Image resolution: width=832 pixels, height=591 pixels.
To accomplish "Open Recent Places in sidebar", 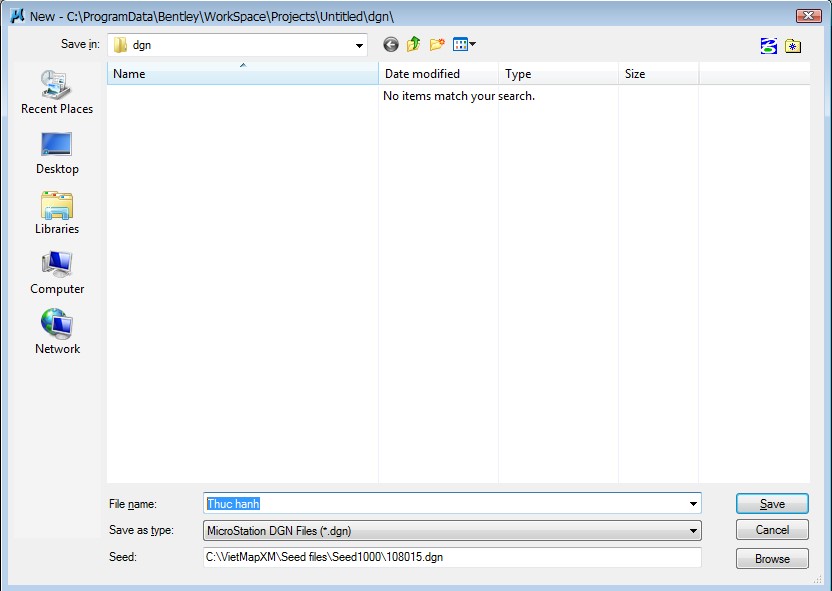I will pyautogui.click(x=57, y=92).
